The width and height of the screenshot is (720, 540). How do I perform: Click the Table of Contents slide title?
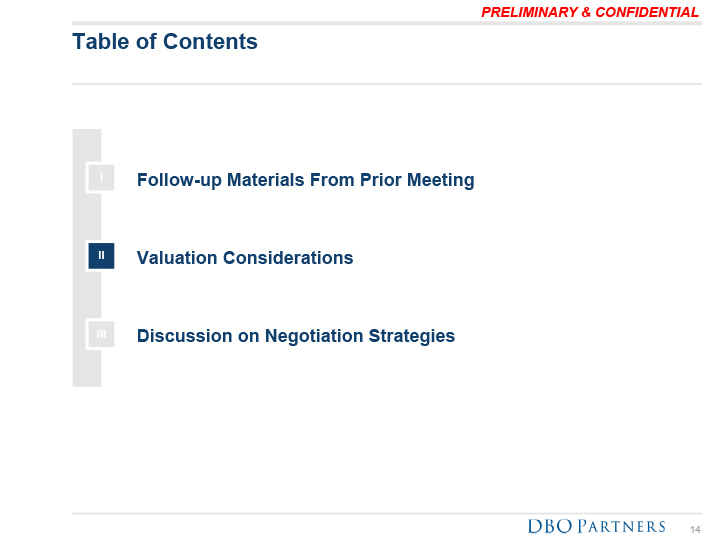click(x=165, y=42)
